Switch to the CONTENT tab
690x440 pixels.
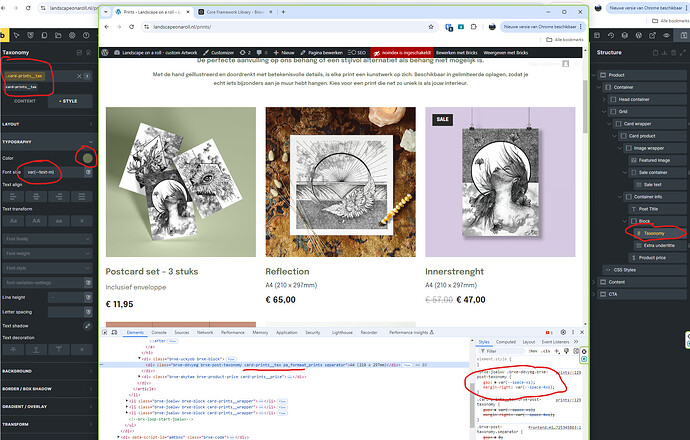(x=25, y=101)
